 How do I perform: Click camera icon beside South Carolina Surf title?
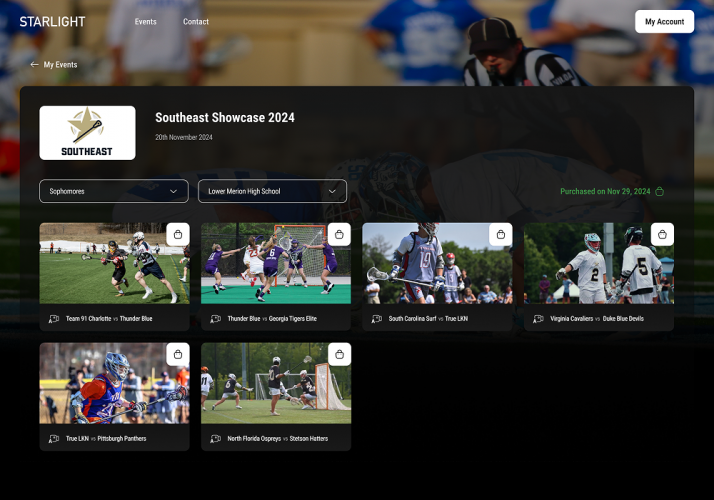click(x=377, y=319)
